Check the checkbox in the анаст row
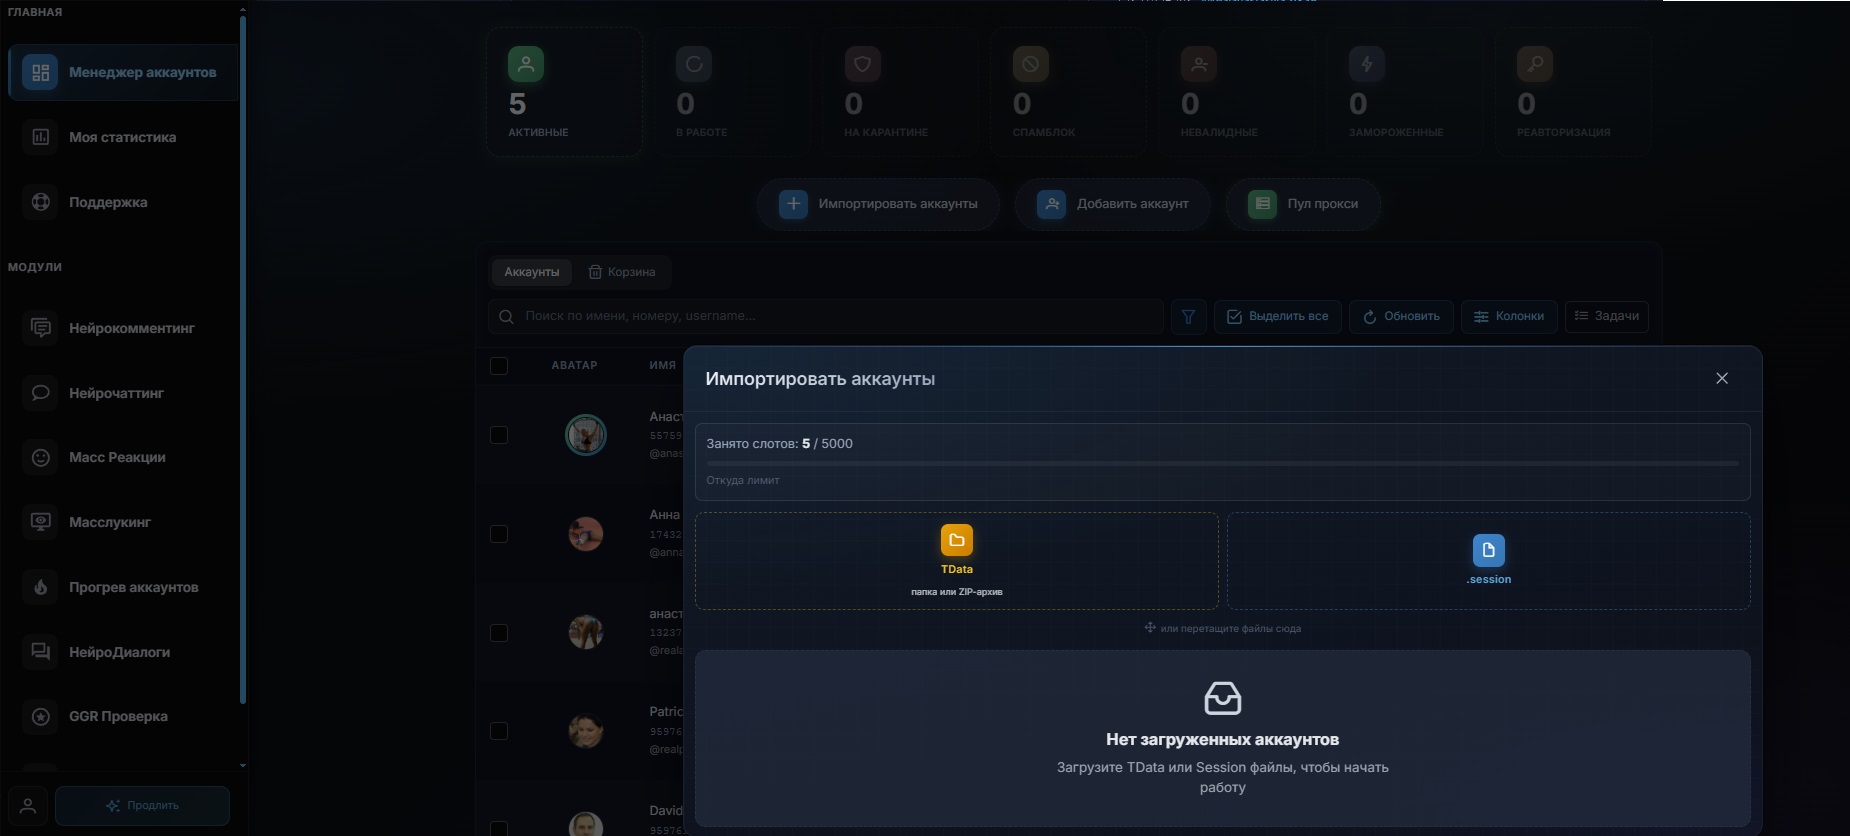Screen dimensions: 1850x836 pos(499,633)
